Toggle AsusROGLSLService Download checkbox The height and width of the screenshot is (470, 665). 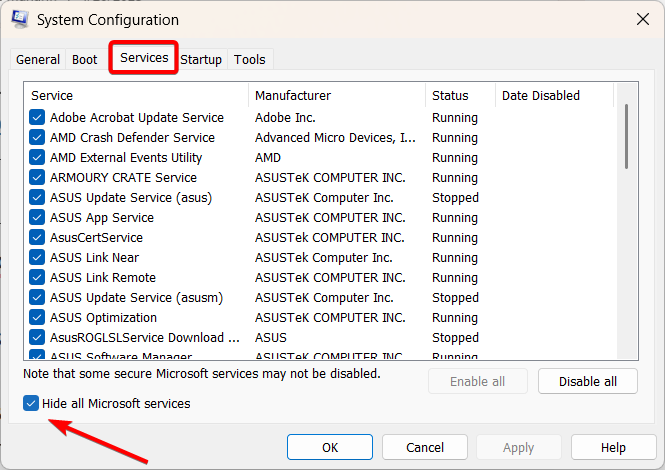(37, 337)
